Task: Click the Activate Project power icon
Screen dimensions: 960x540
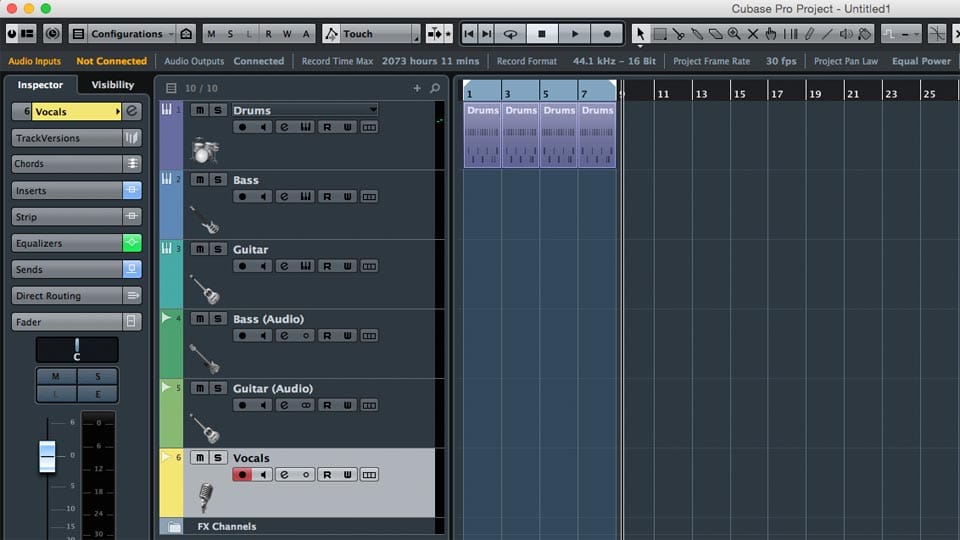Action: coord(12,34)
